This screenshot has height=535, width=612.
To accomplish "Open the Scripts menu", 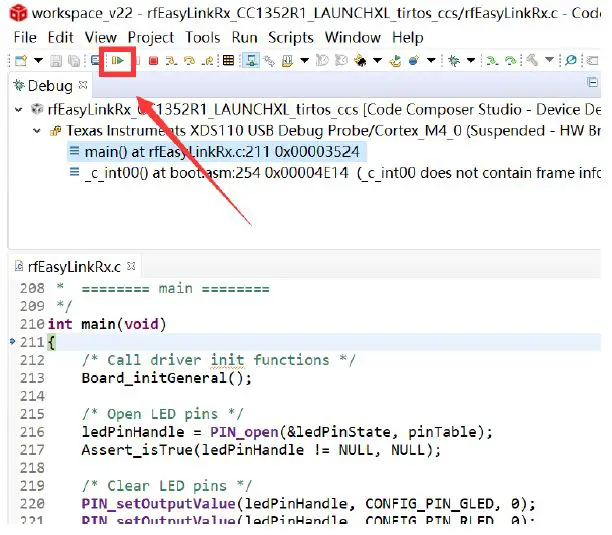I will click(x=291, y=37).
